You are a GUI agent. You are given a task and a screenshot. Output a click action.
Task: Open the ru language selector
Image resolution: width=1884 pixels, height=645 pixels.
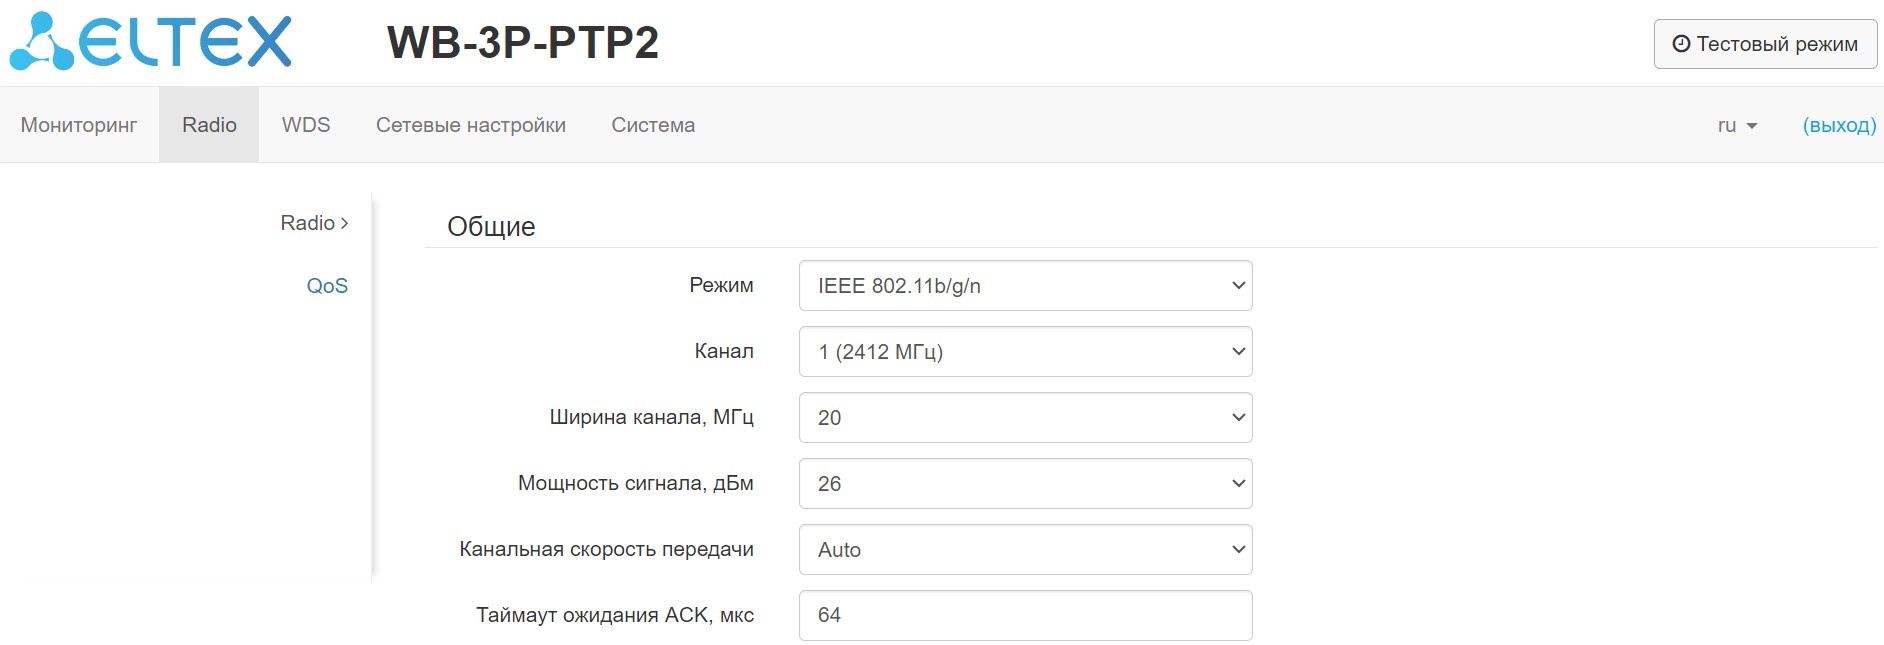point(1737,125)
